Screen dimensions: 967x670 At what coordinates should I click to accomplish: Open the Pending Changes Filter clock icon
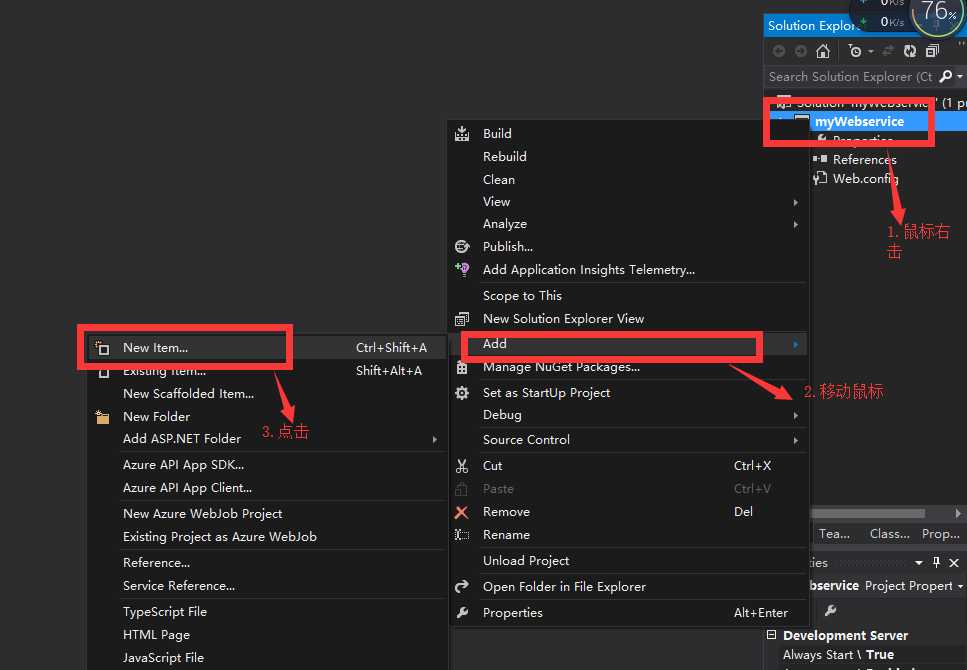tap(855, 51)
